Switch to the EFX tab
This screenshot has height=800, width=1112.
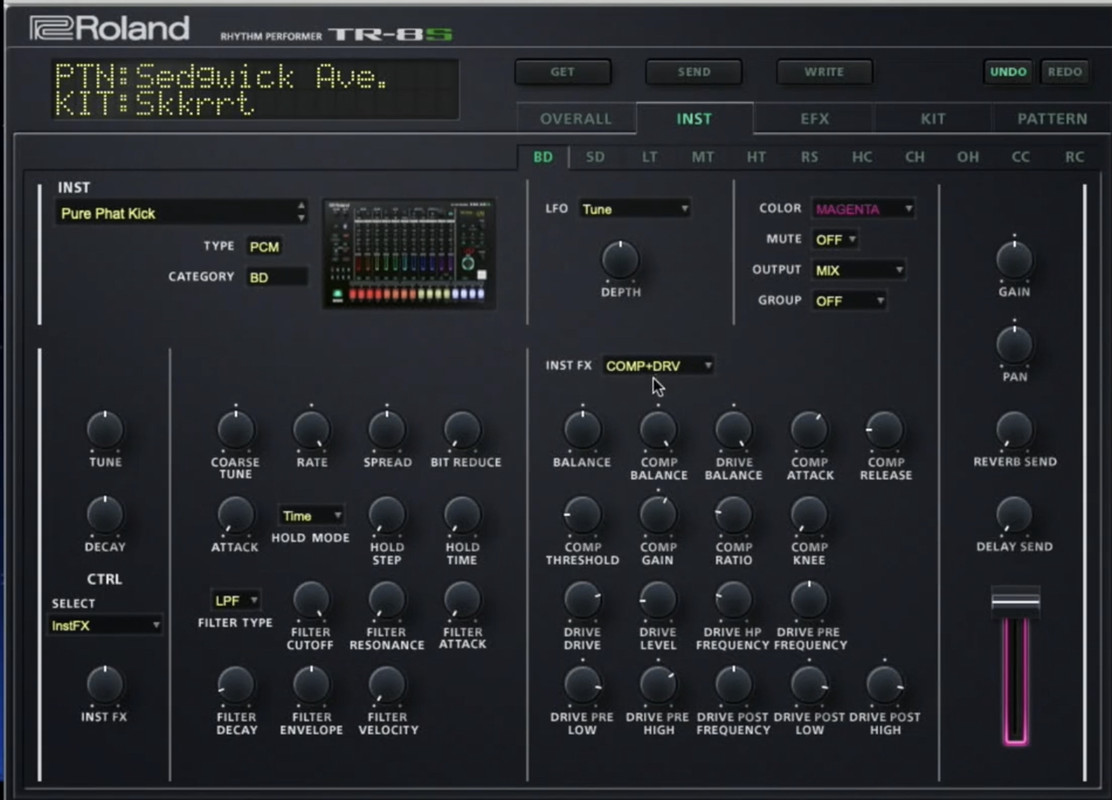pyautogui.click(x=814, y=118)
